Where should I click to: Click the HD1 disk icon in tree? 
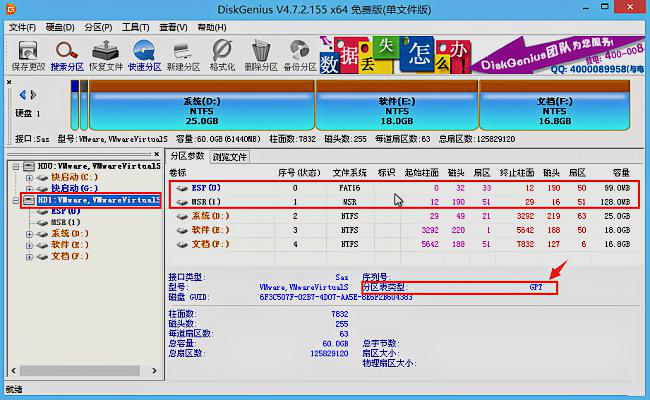29,200
